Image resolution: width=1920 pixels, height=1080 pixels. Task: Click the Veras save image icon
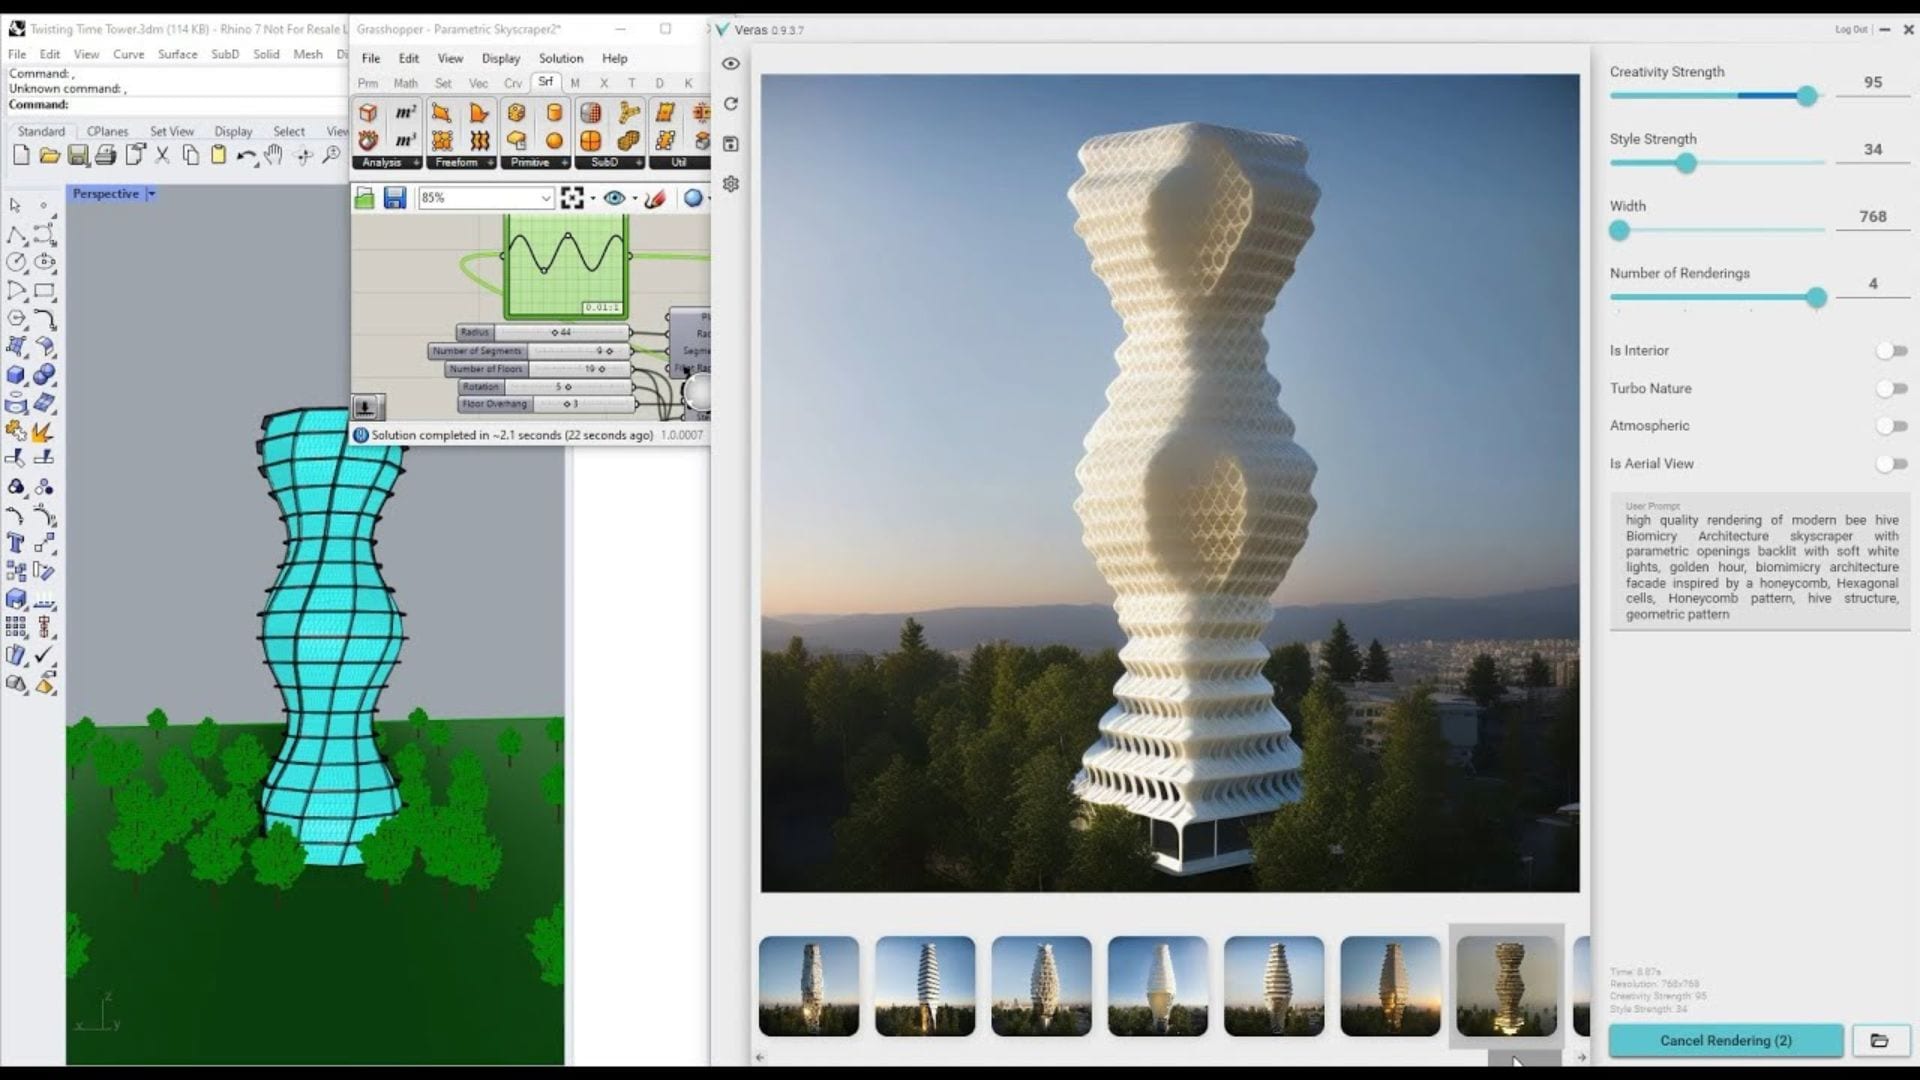731,144
